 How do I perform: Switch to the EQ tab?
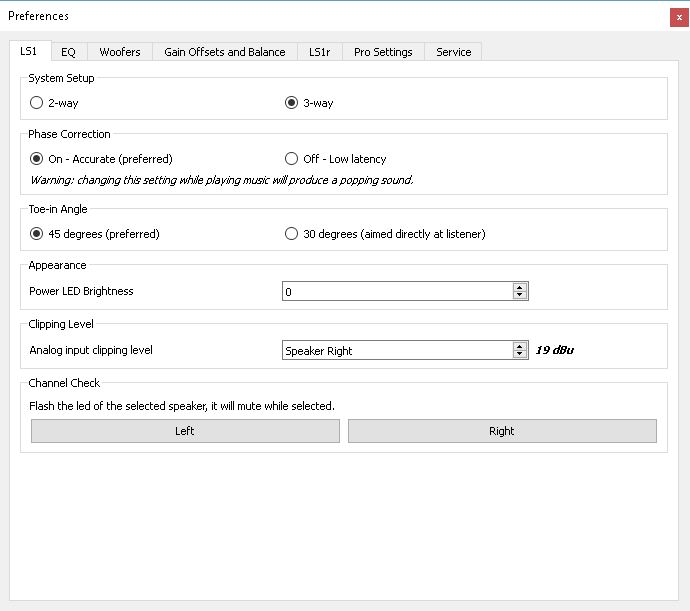pyautogui.click(x=69, y=52)
